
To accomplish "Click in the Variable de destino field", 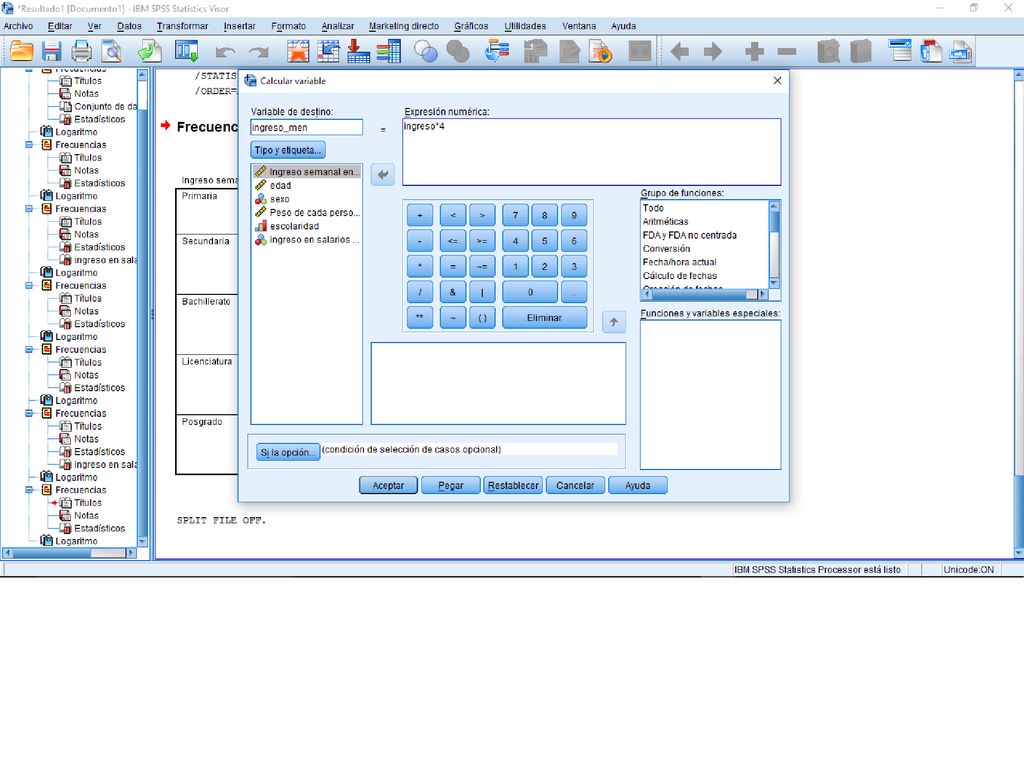I will pyautogui.click(x=306, y=127).
